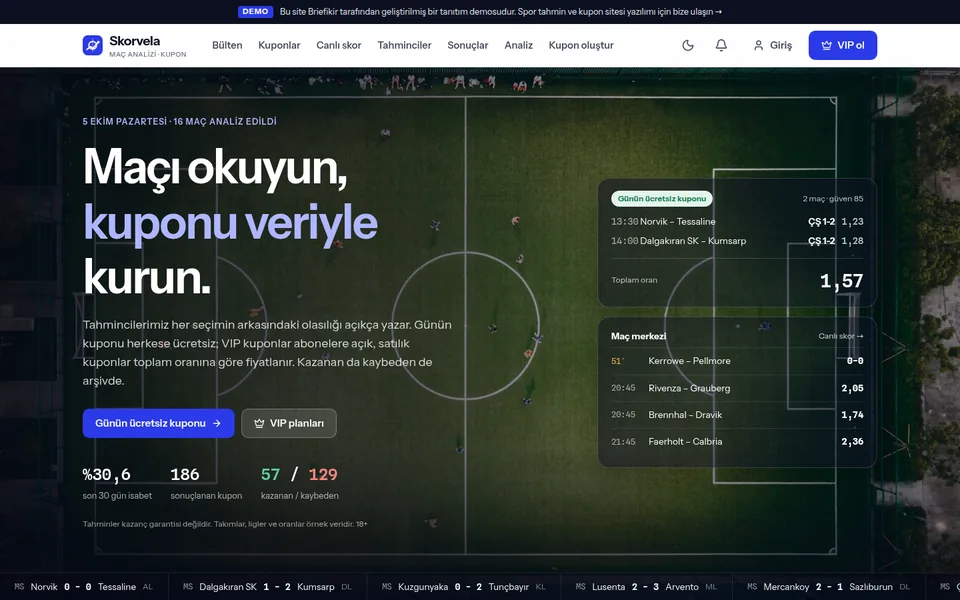
Task: Click the VIP ol button
Action: pos(842,45)
